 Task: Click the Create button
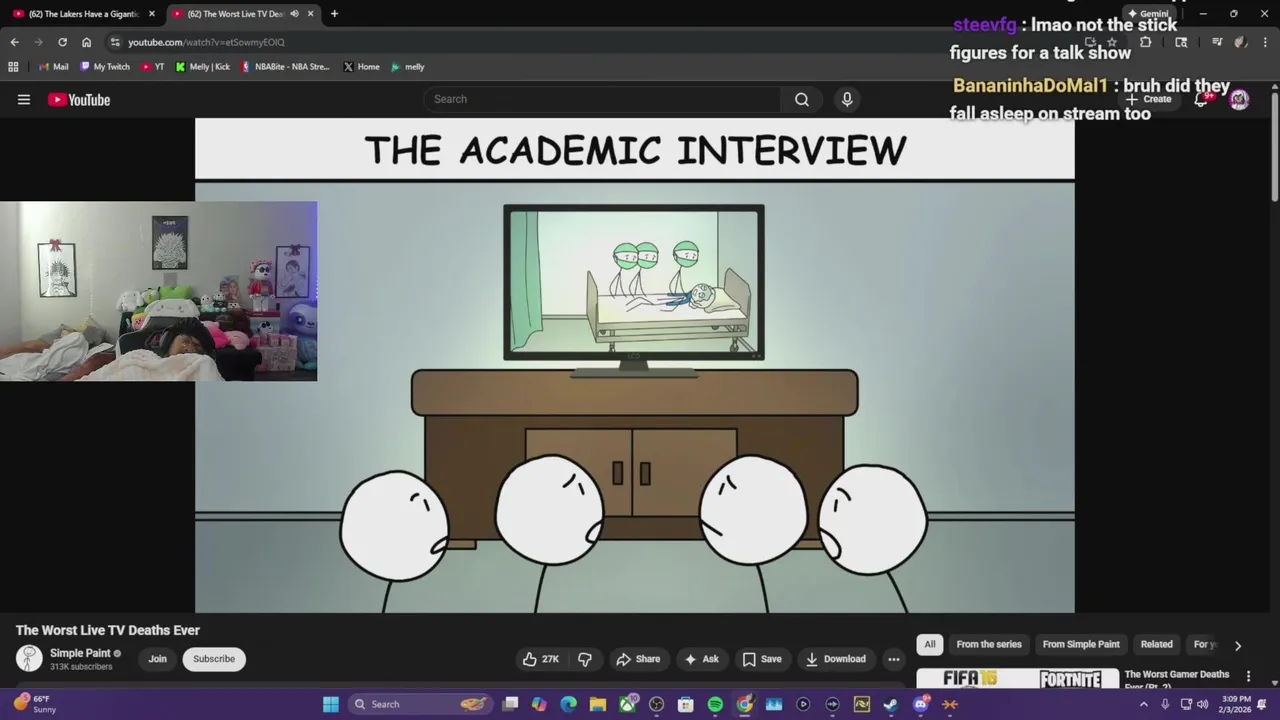point(1148,99)
